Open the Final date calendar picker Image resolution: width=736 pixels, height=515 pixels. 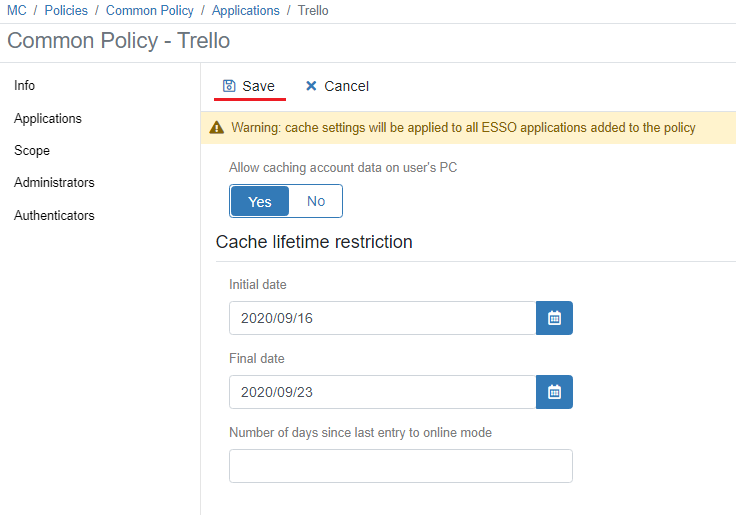554,392
